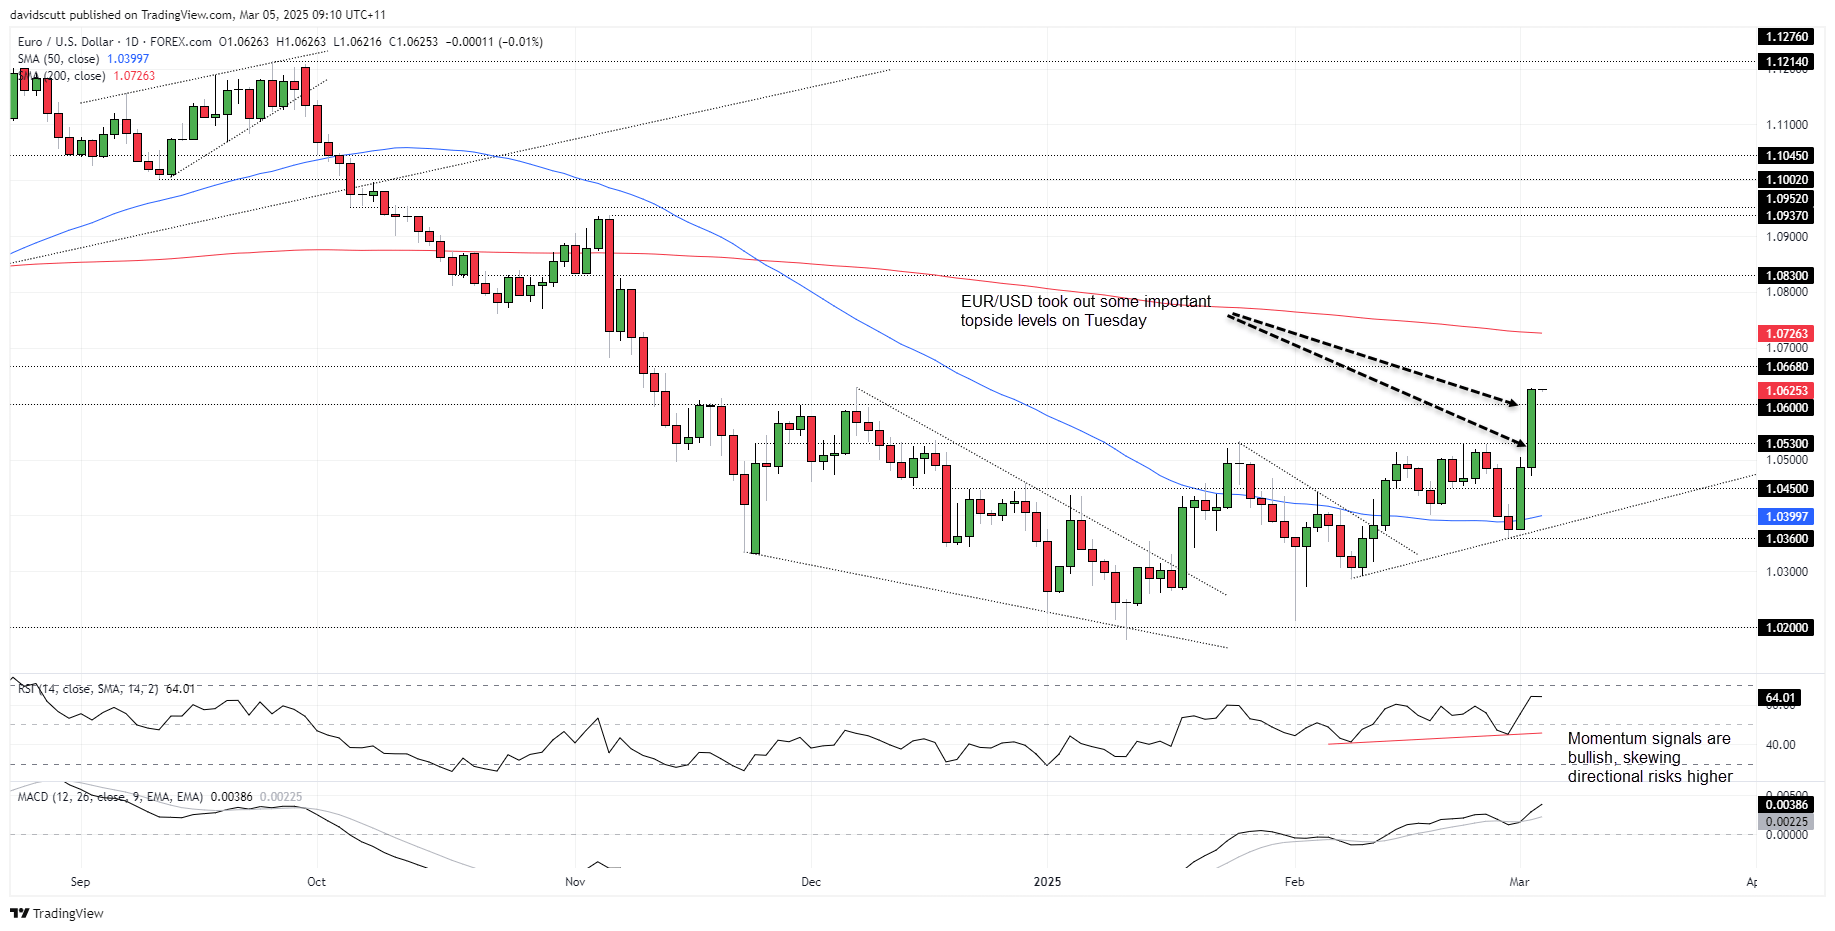Select the 1.10450 price level label
The image size is (1835, 931).
click(1786, 156)
